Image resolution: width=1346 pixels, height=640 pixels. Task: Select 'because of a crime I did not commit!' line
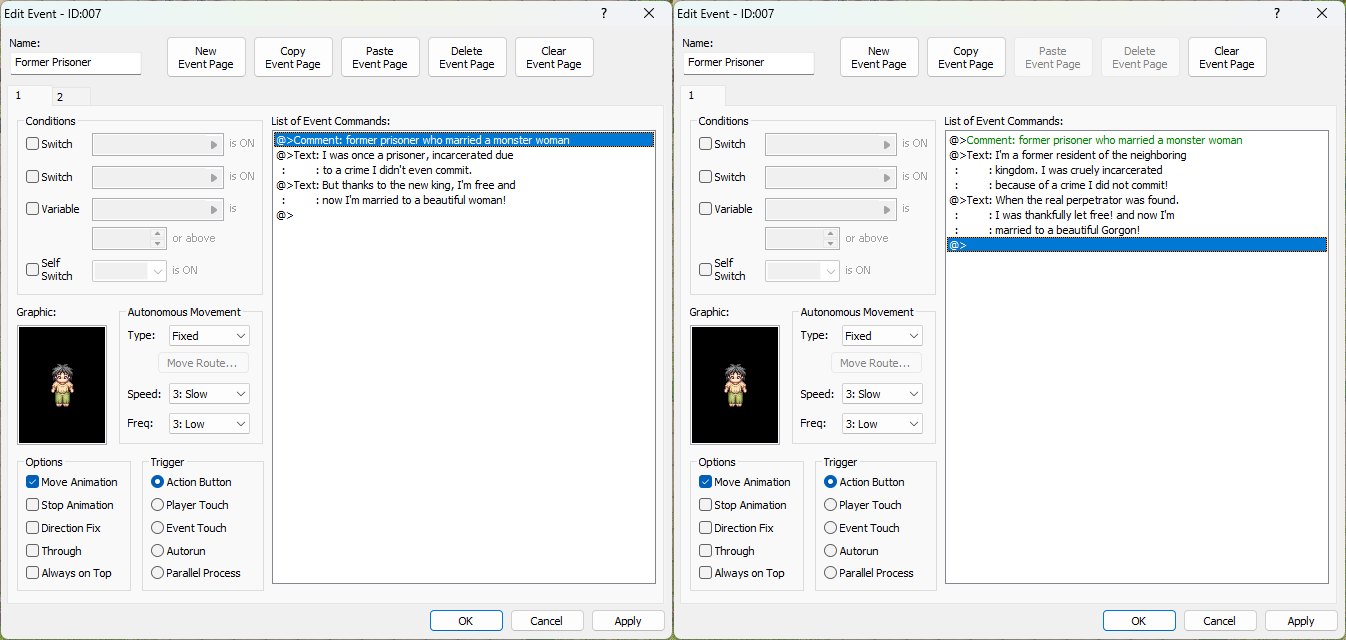(1137, 185)
